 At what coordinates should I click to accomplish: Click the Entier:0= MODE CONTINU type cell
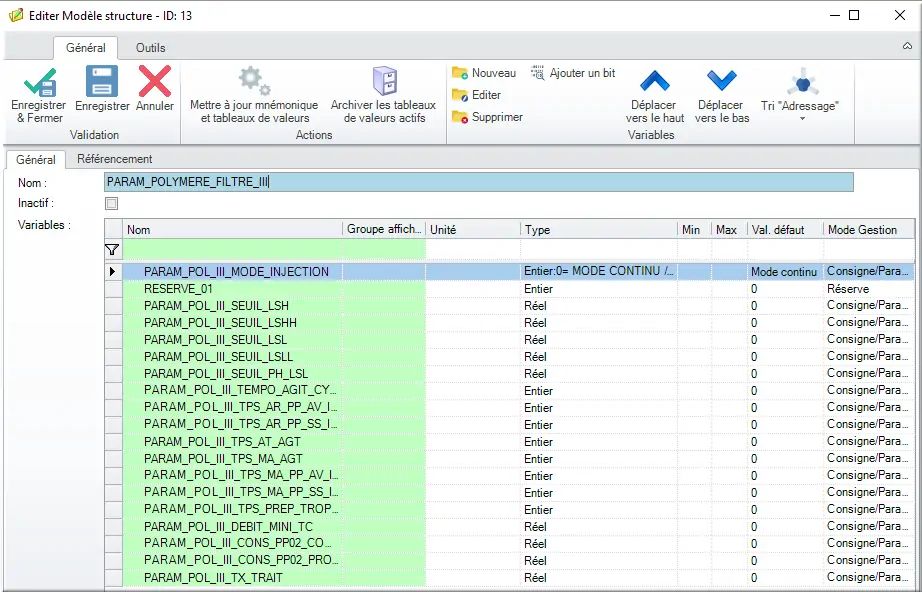pos(599,272)
